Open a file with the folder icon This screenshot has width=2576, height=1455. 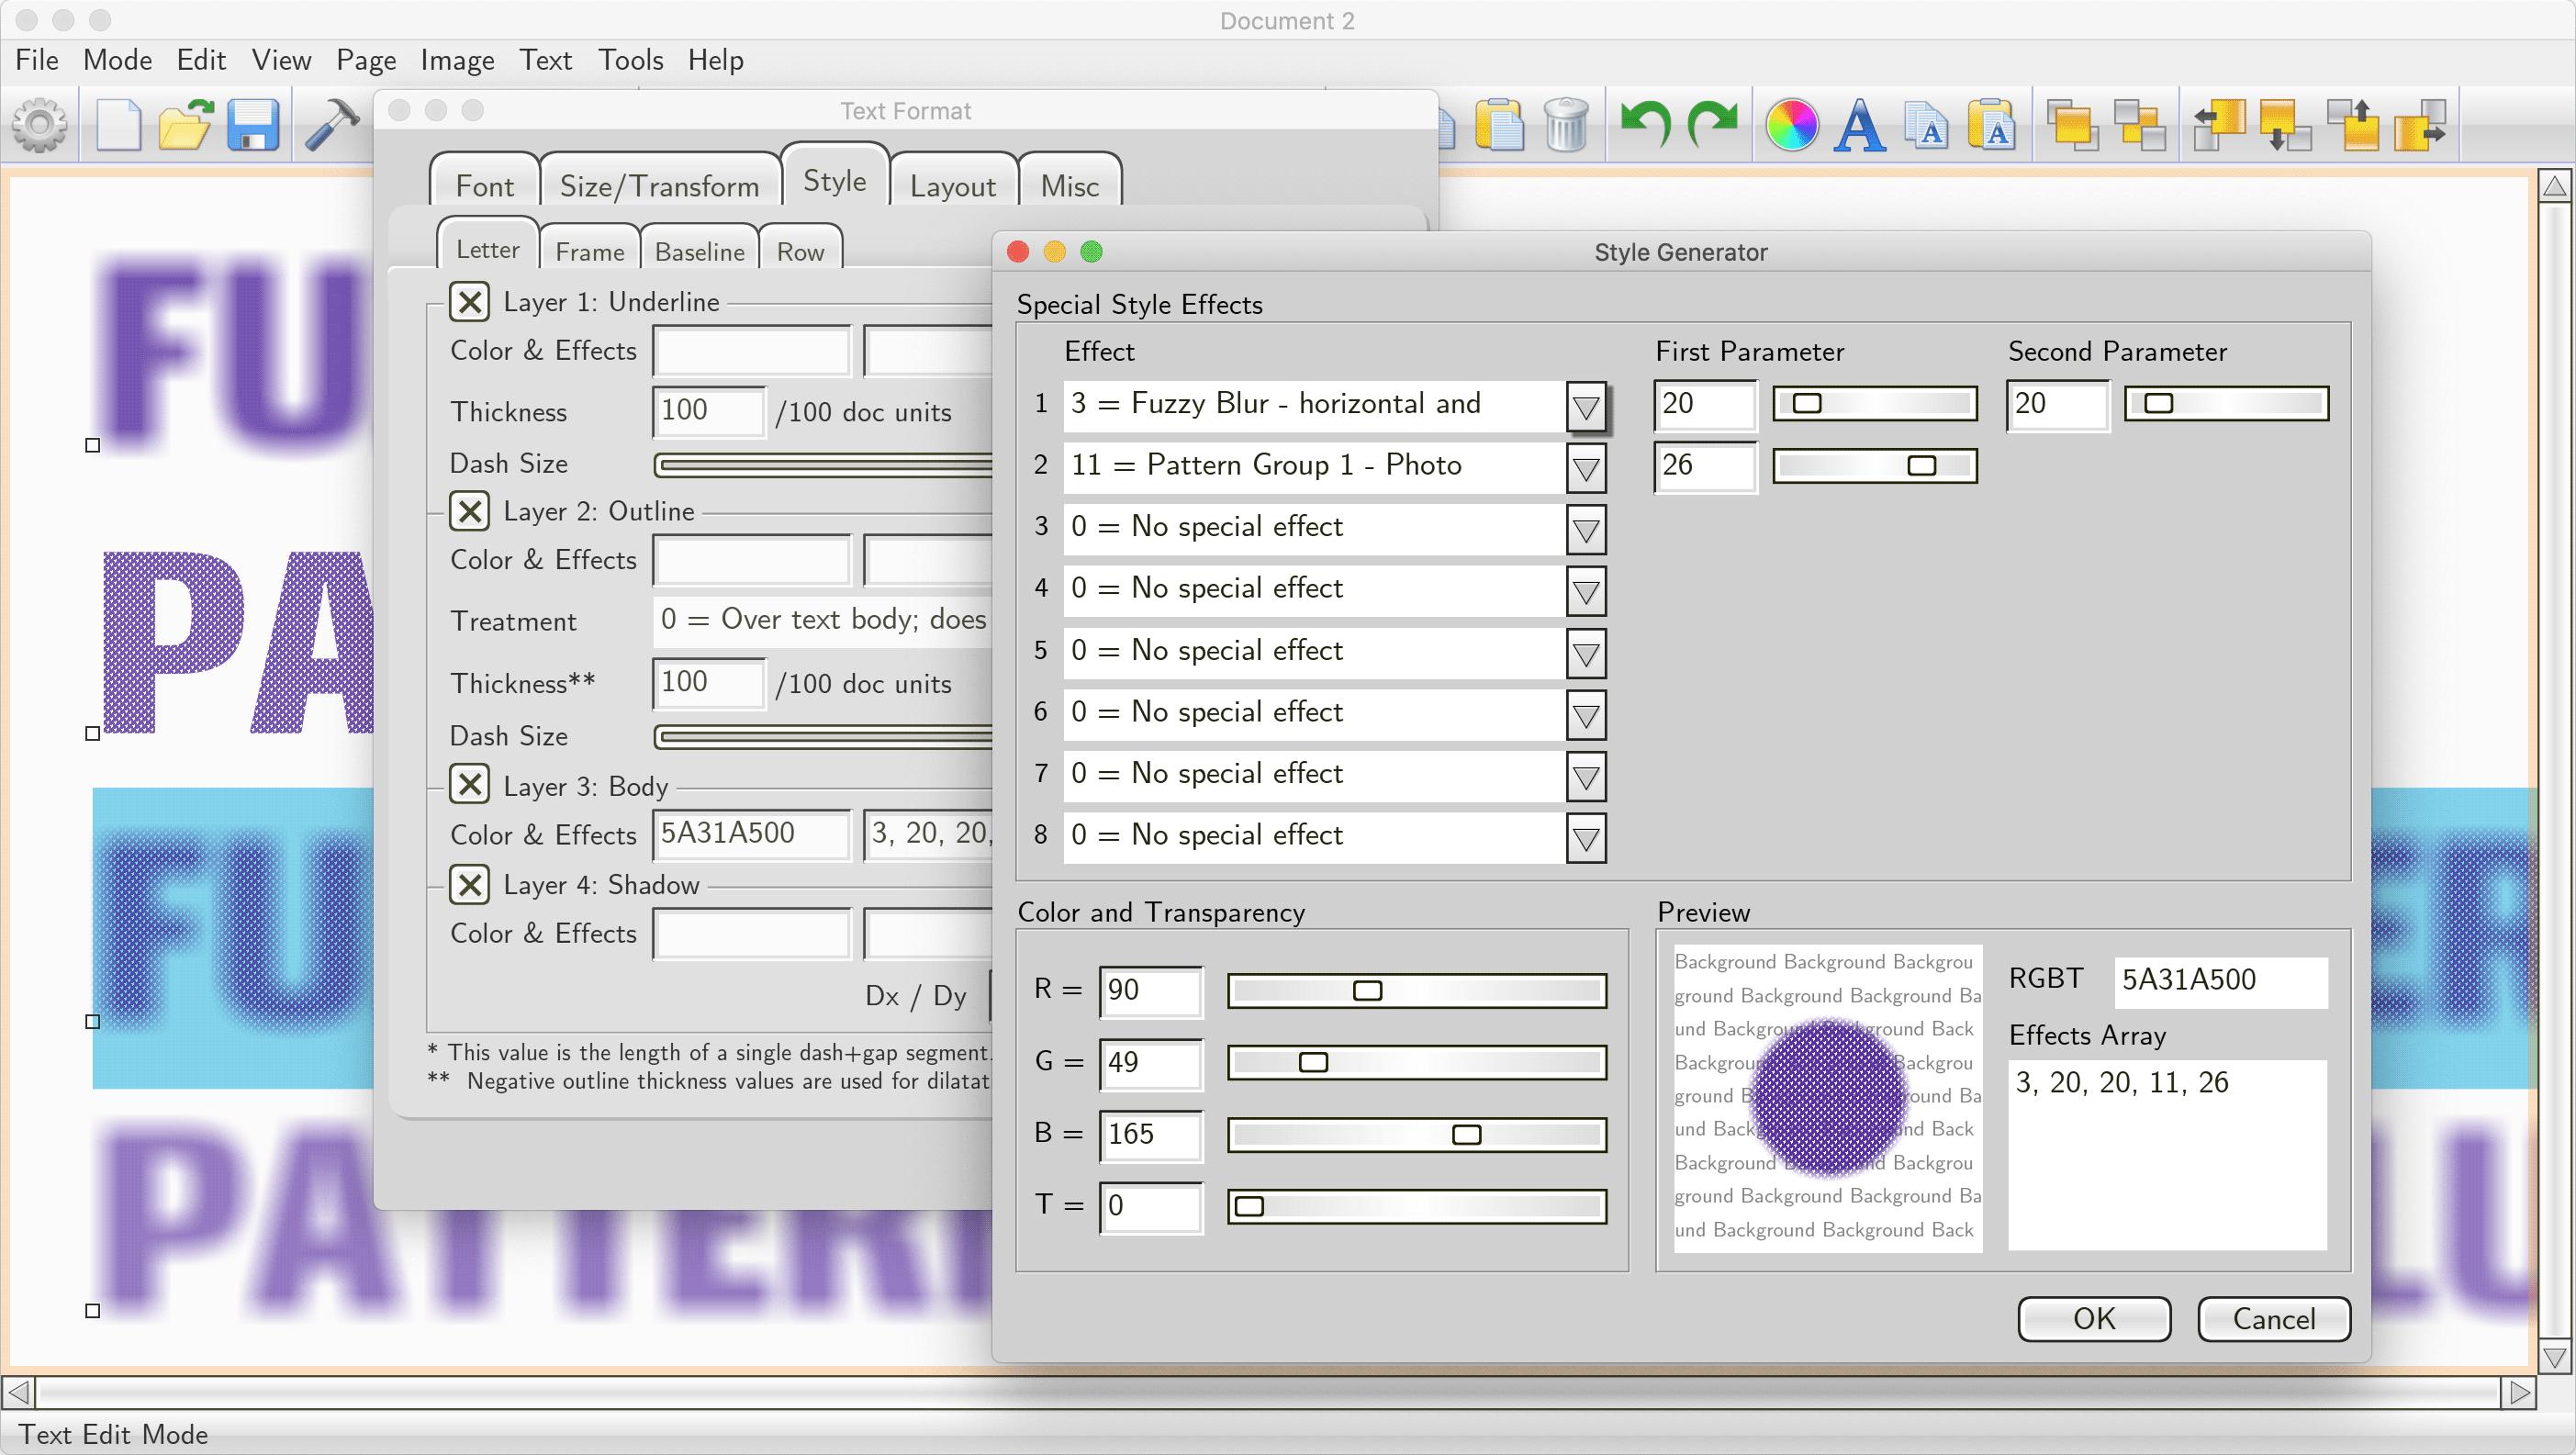click(185, 125)
